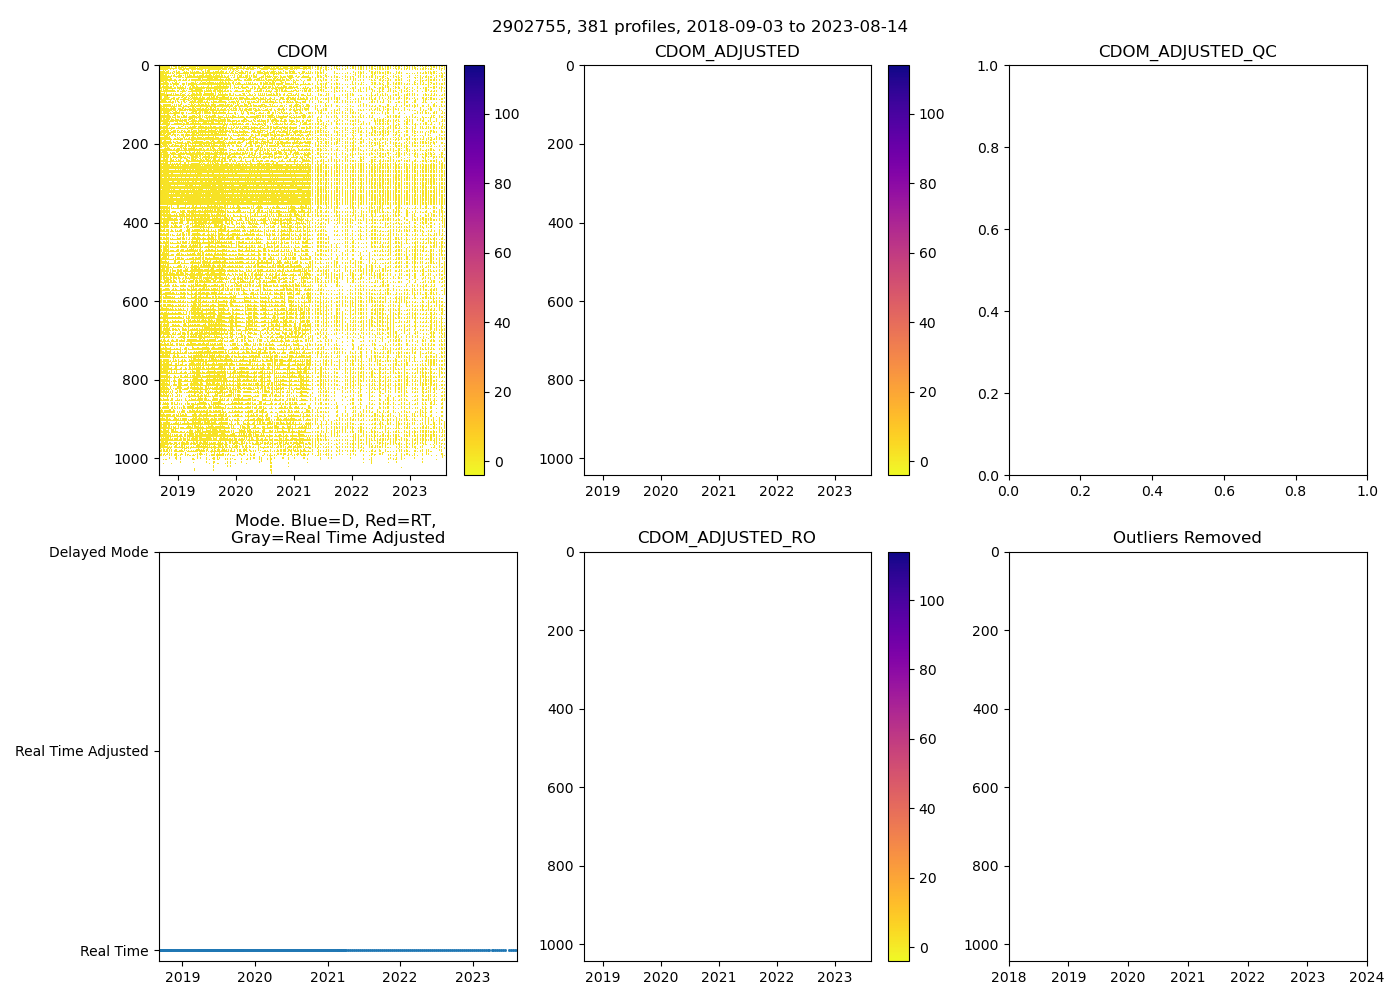Click the Real Time y-axis label
This screenshot has height=1000, width=1400.
pyautogui.click(x=114, y=951)
